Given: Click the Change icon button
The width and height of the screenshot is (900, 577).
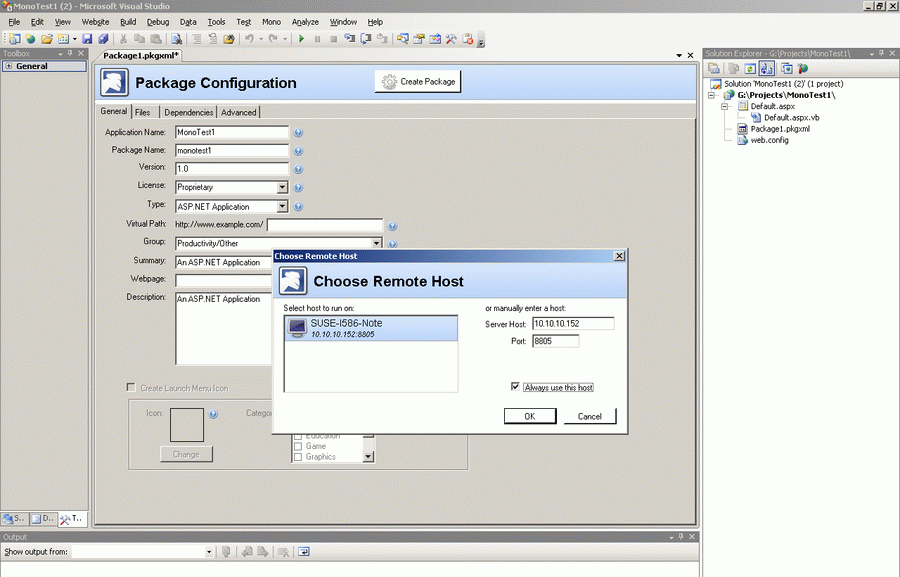Looking at the screenshot, I should tap(186, 454).
